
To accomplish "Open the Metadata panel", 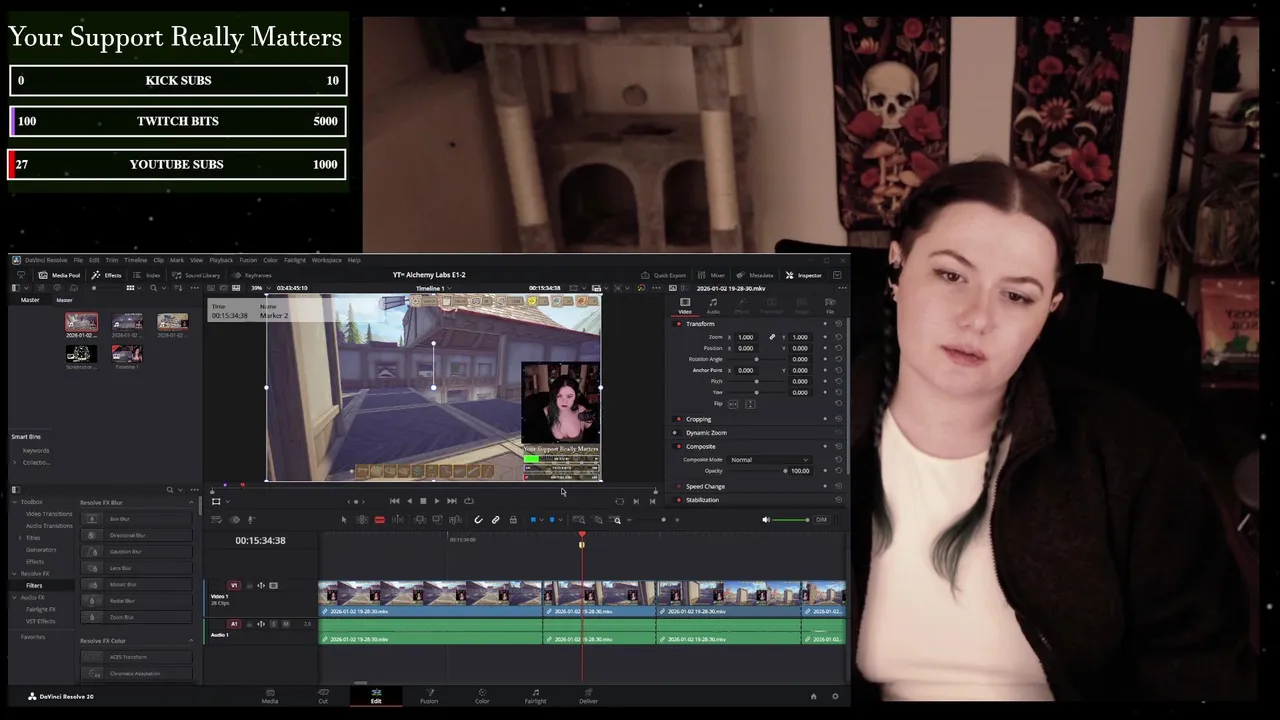I will coord(755,275).
